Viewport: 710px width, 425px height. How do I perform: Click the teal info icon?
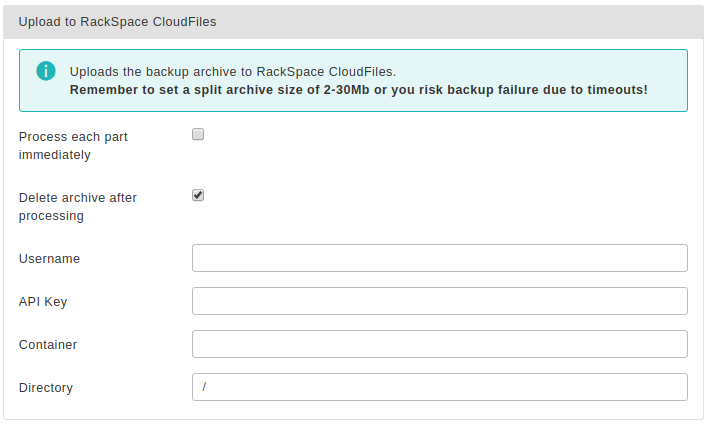click(x=46, y=71)
